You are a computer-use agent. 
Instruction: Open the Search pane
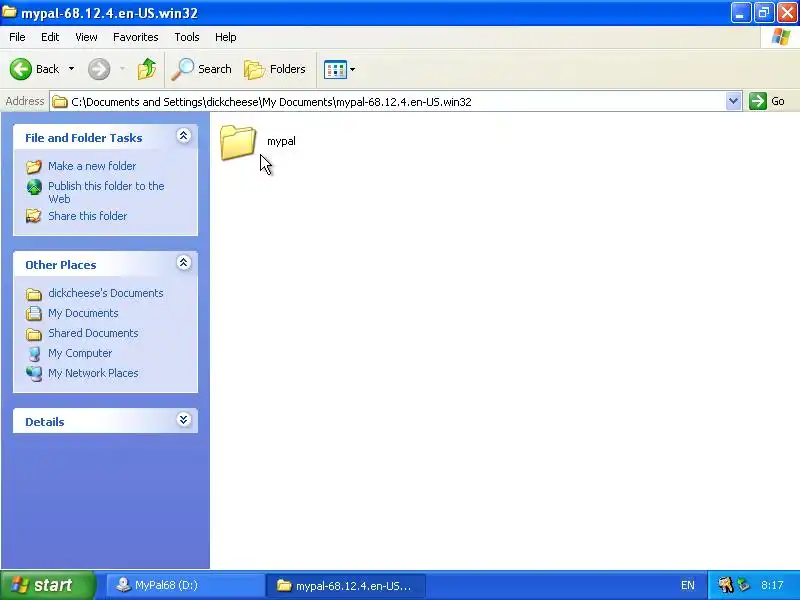tap(202, 69)
